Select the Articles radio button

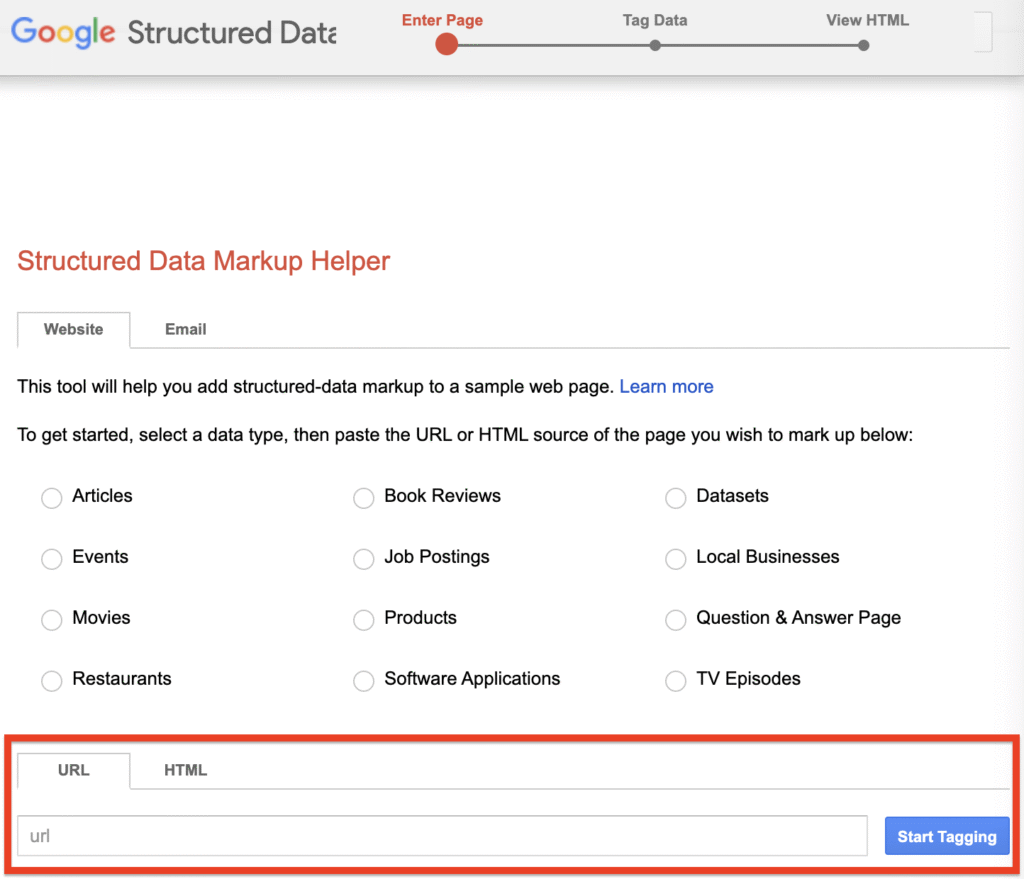pos(52,498)
